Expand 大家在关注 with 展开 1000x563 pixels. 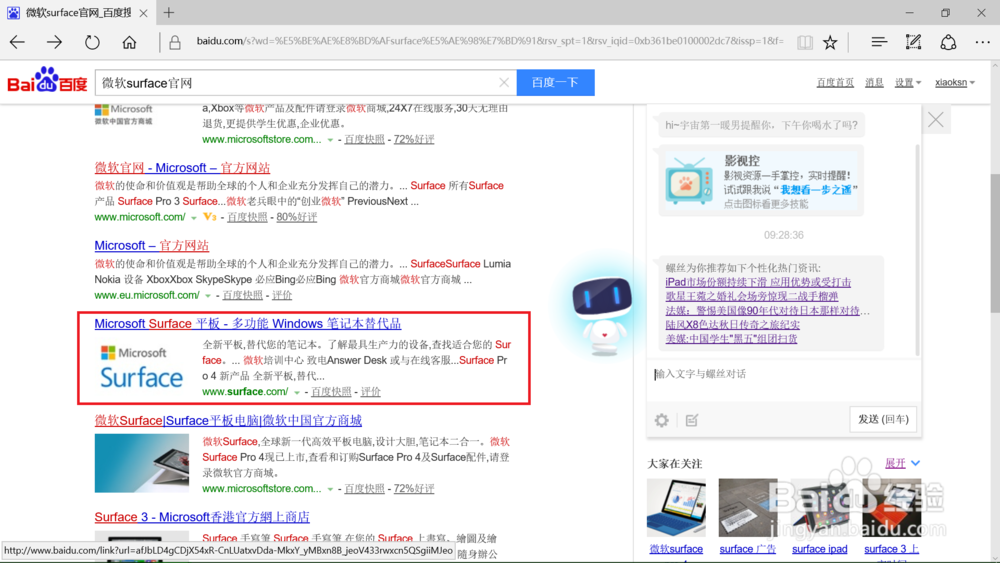pos(902,463)
